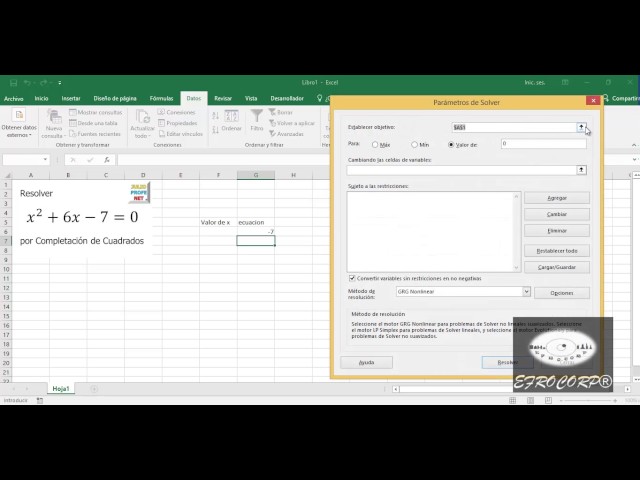This screenshot has height=480, width=640.
Task: Select the Máx radio button
Action: point(375,144)
